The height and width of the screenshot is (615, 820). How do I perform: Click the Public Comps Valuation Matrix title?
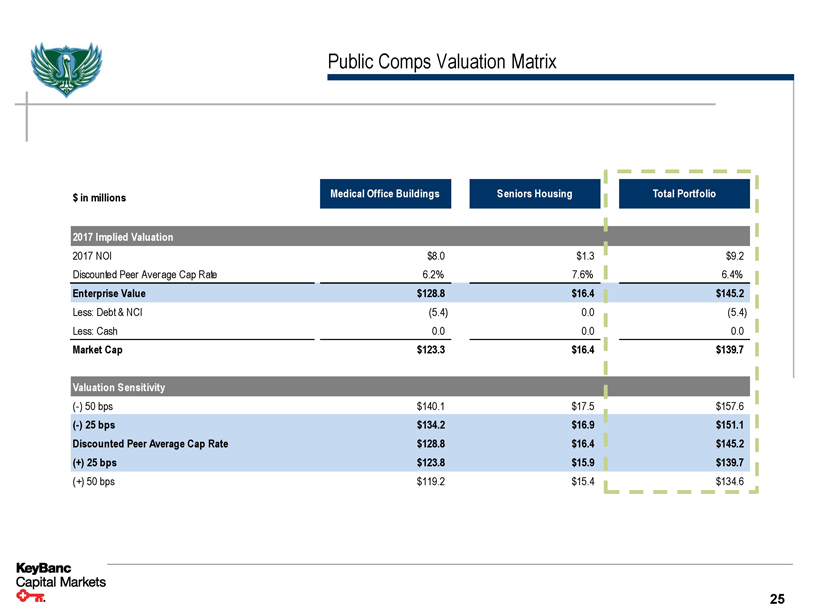(442, 63)
